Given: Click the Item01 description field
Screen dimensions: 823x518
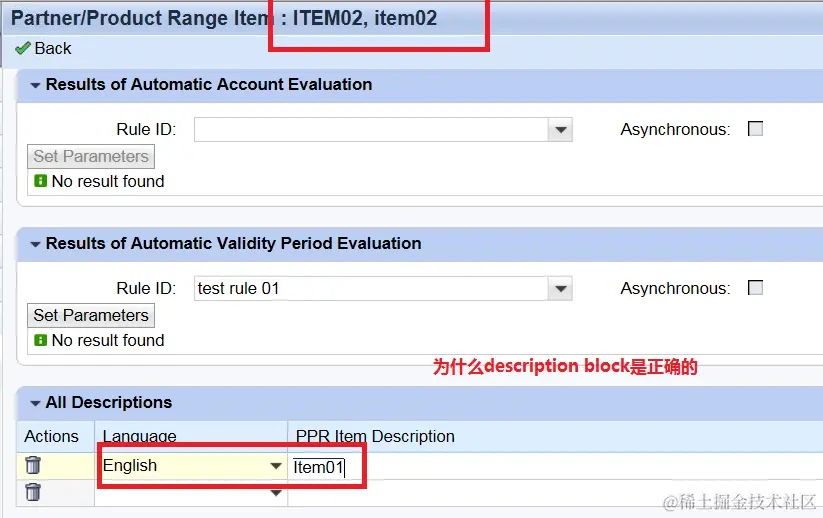Looking at the screenshot, I should pos(555,467).
